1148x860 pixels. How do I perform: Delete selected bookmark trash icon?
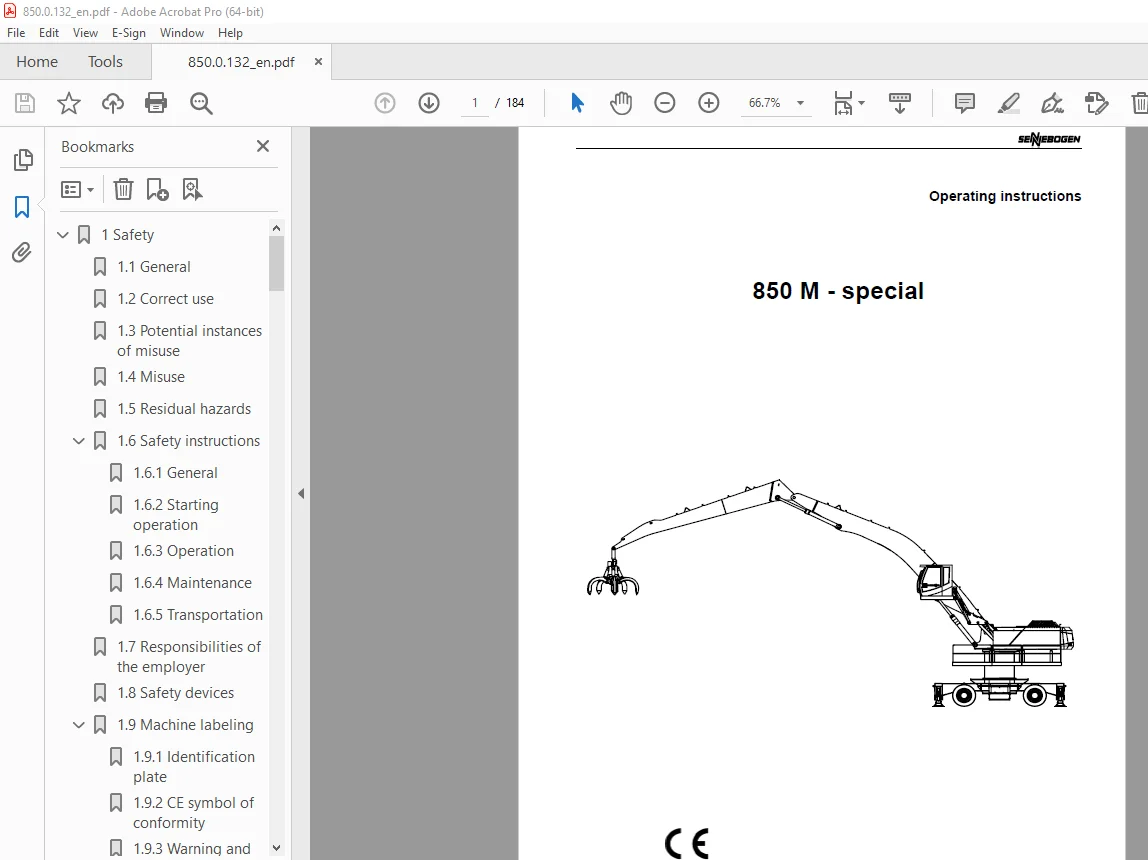[x=123, y=190]
